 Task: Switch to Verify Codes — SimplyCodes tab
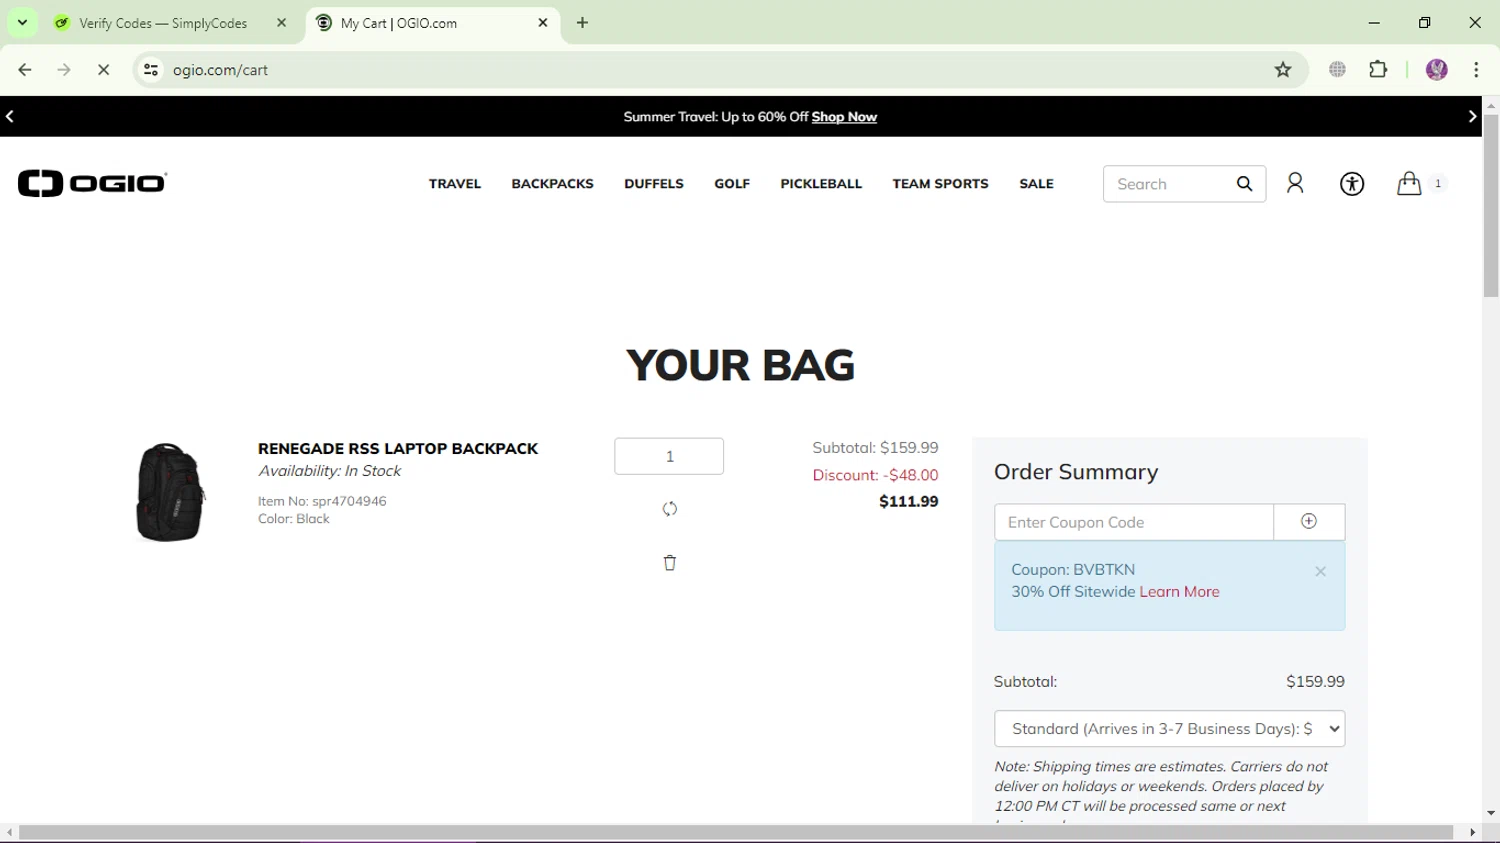(165, 23)
